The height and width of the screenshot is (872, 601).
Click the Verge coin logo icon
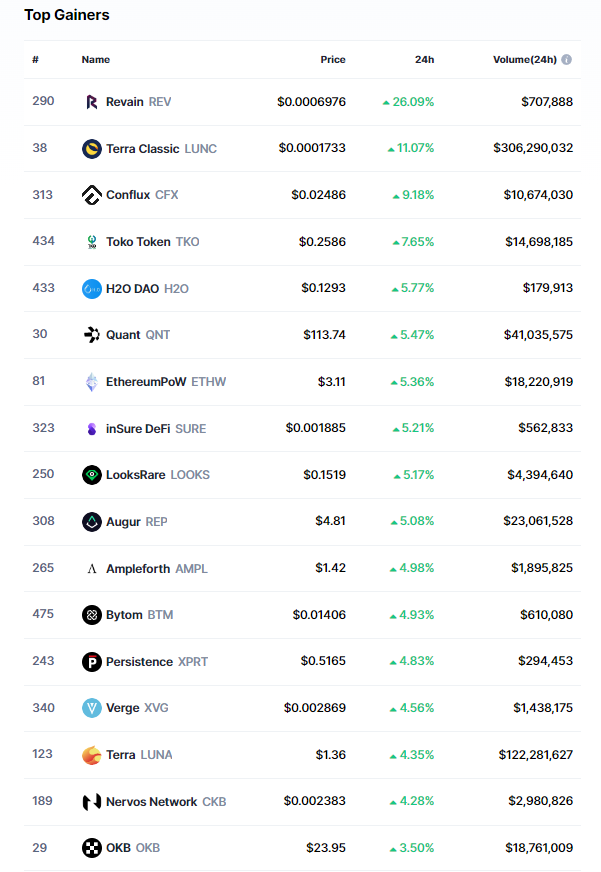click(92, 708)
